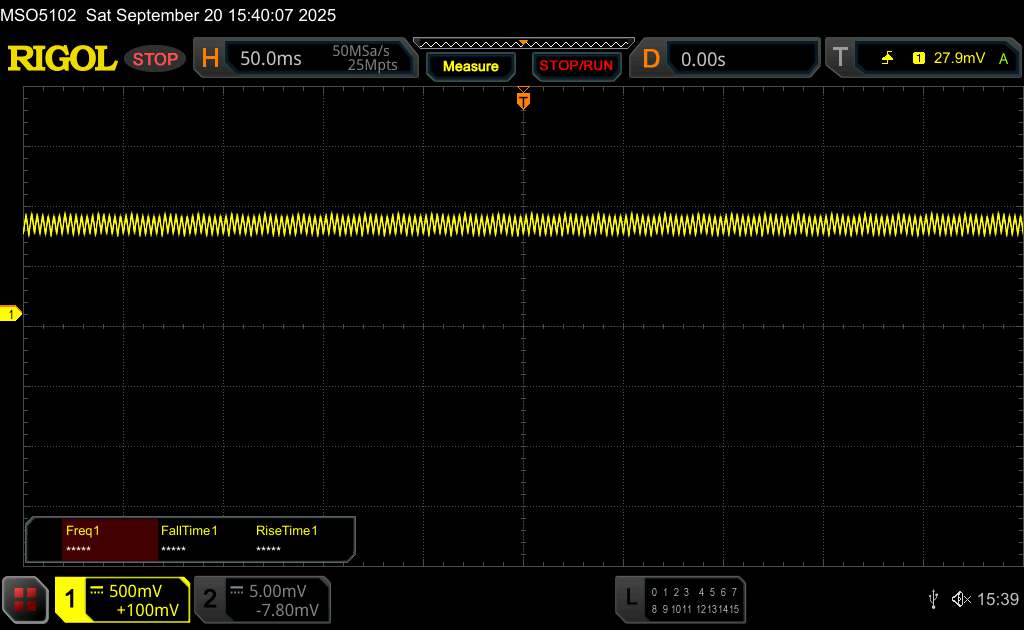1024x630 pixels.
Task: Toggle channel 1 using the yellow 1 badge
Action: click(x=71, y=599)
